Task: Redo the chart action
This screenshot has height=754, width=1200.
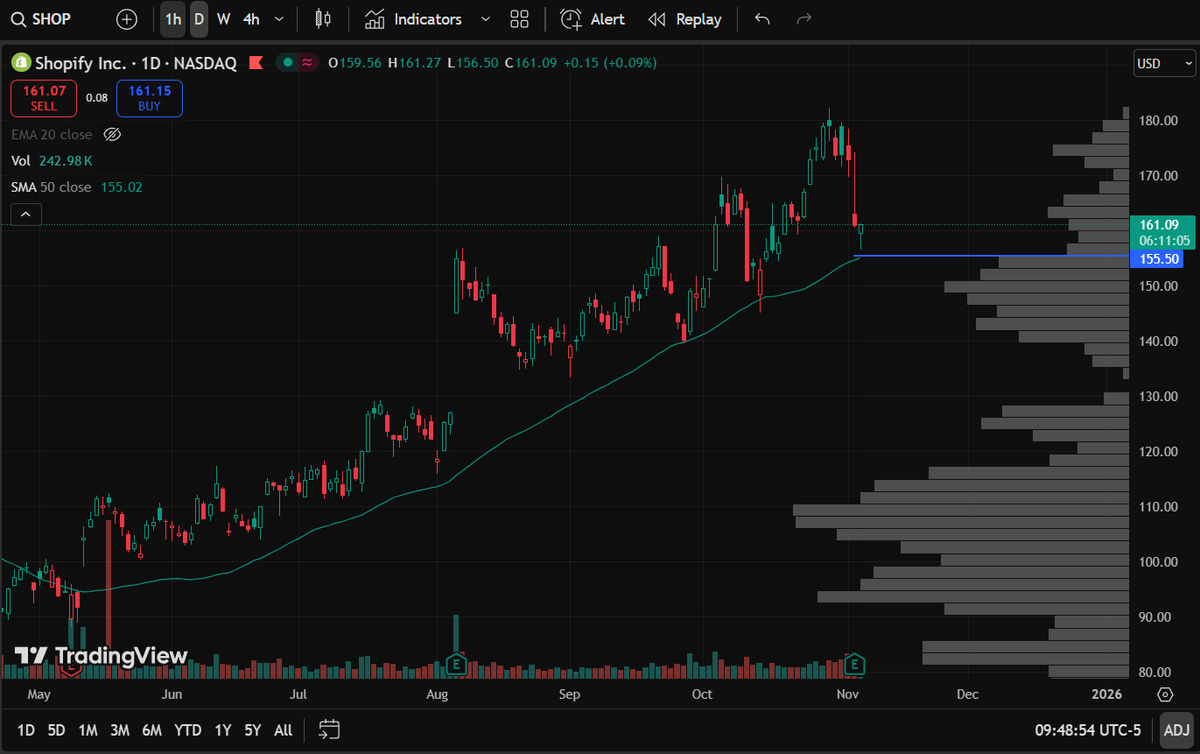Action: click(x=803, y=19)
